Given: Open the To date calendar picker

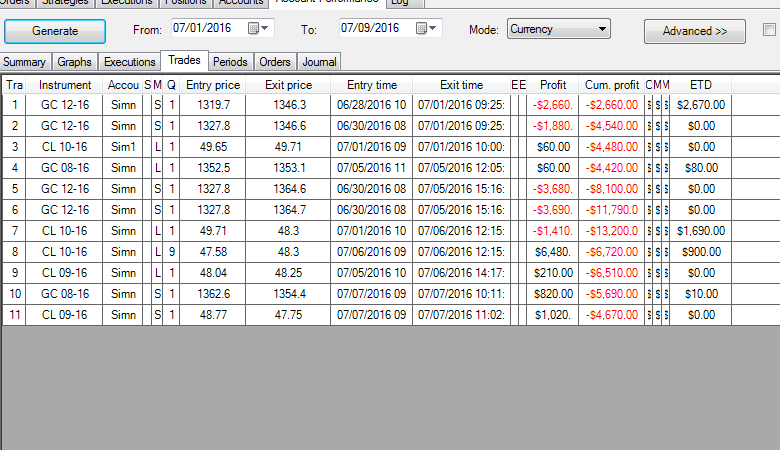Looking at the screenshot, I should click(x=427, y=28).
